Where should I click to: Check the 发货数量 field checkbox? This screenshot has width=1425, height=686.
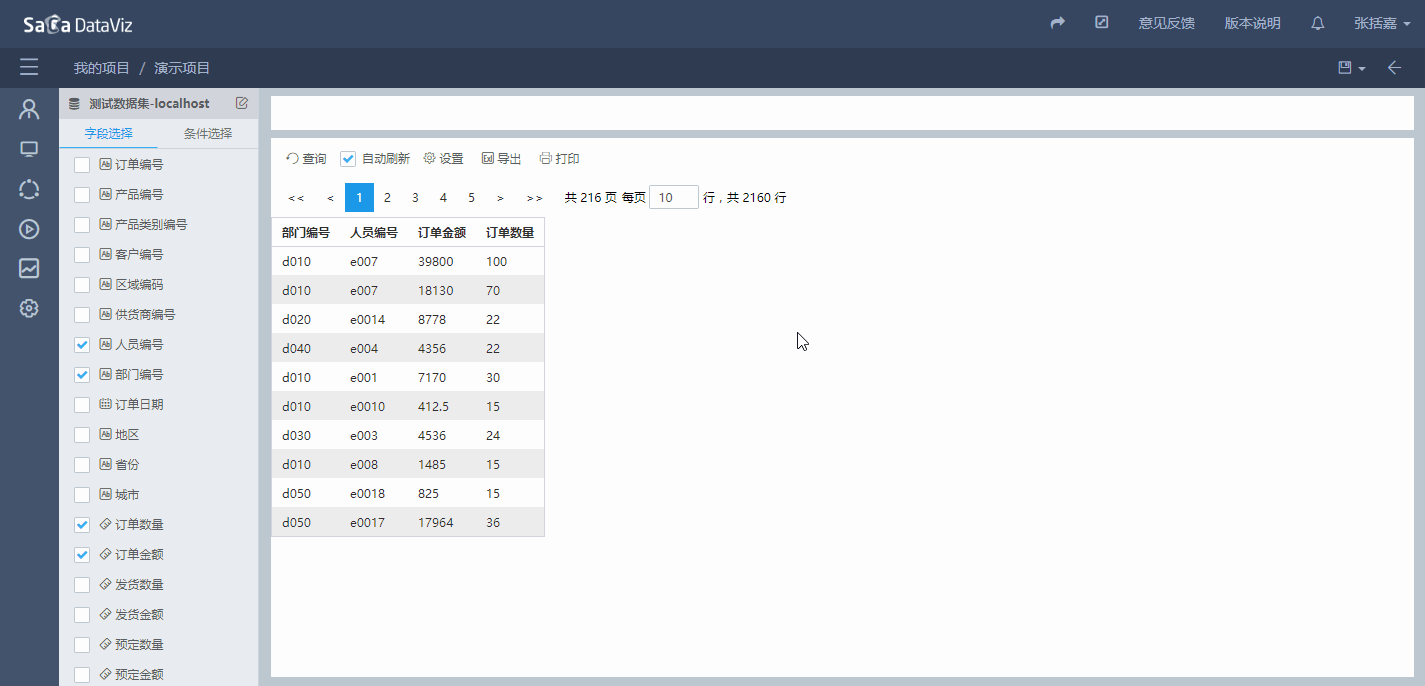(82, 585)
